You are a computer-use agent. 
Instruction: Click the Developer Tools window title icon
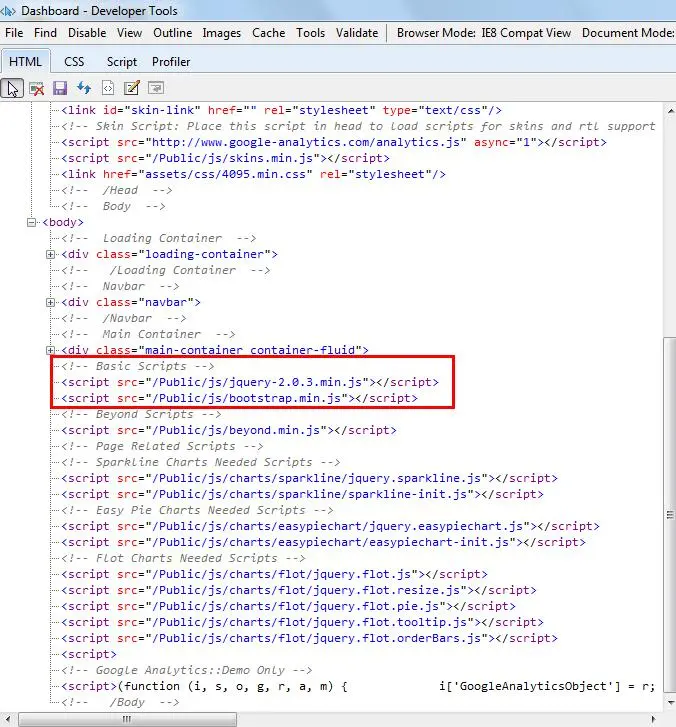8,10
